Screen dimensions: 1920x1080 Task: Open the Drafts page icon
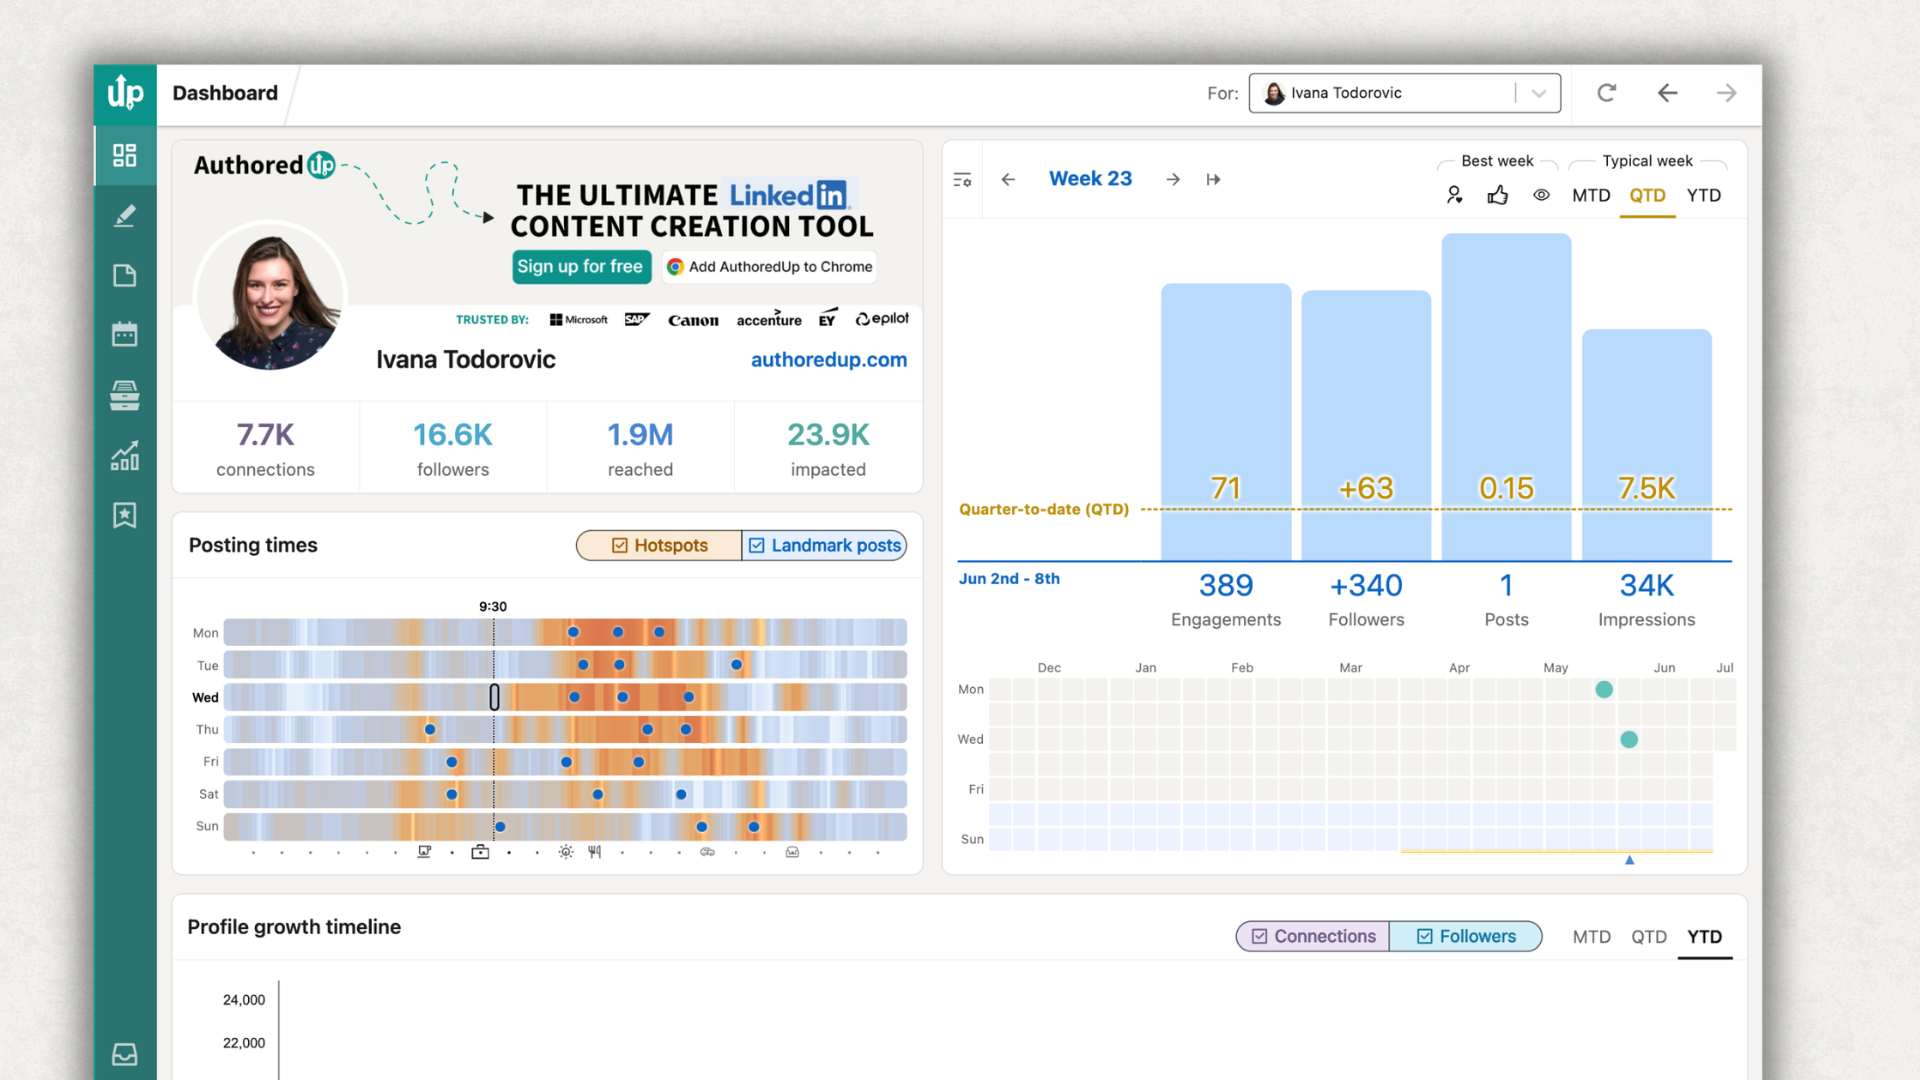[x=125, y=275]
